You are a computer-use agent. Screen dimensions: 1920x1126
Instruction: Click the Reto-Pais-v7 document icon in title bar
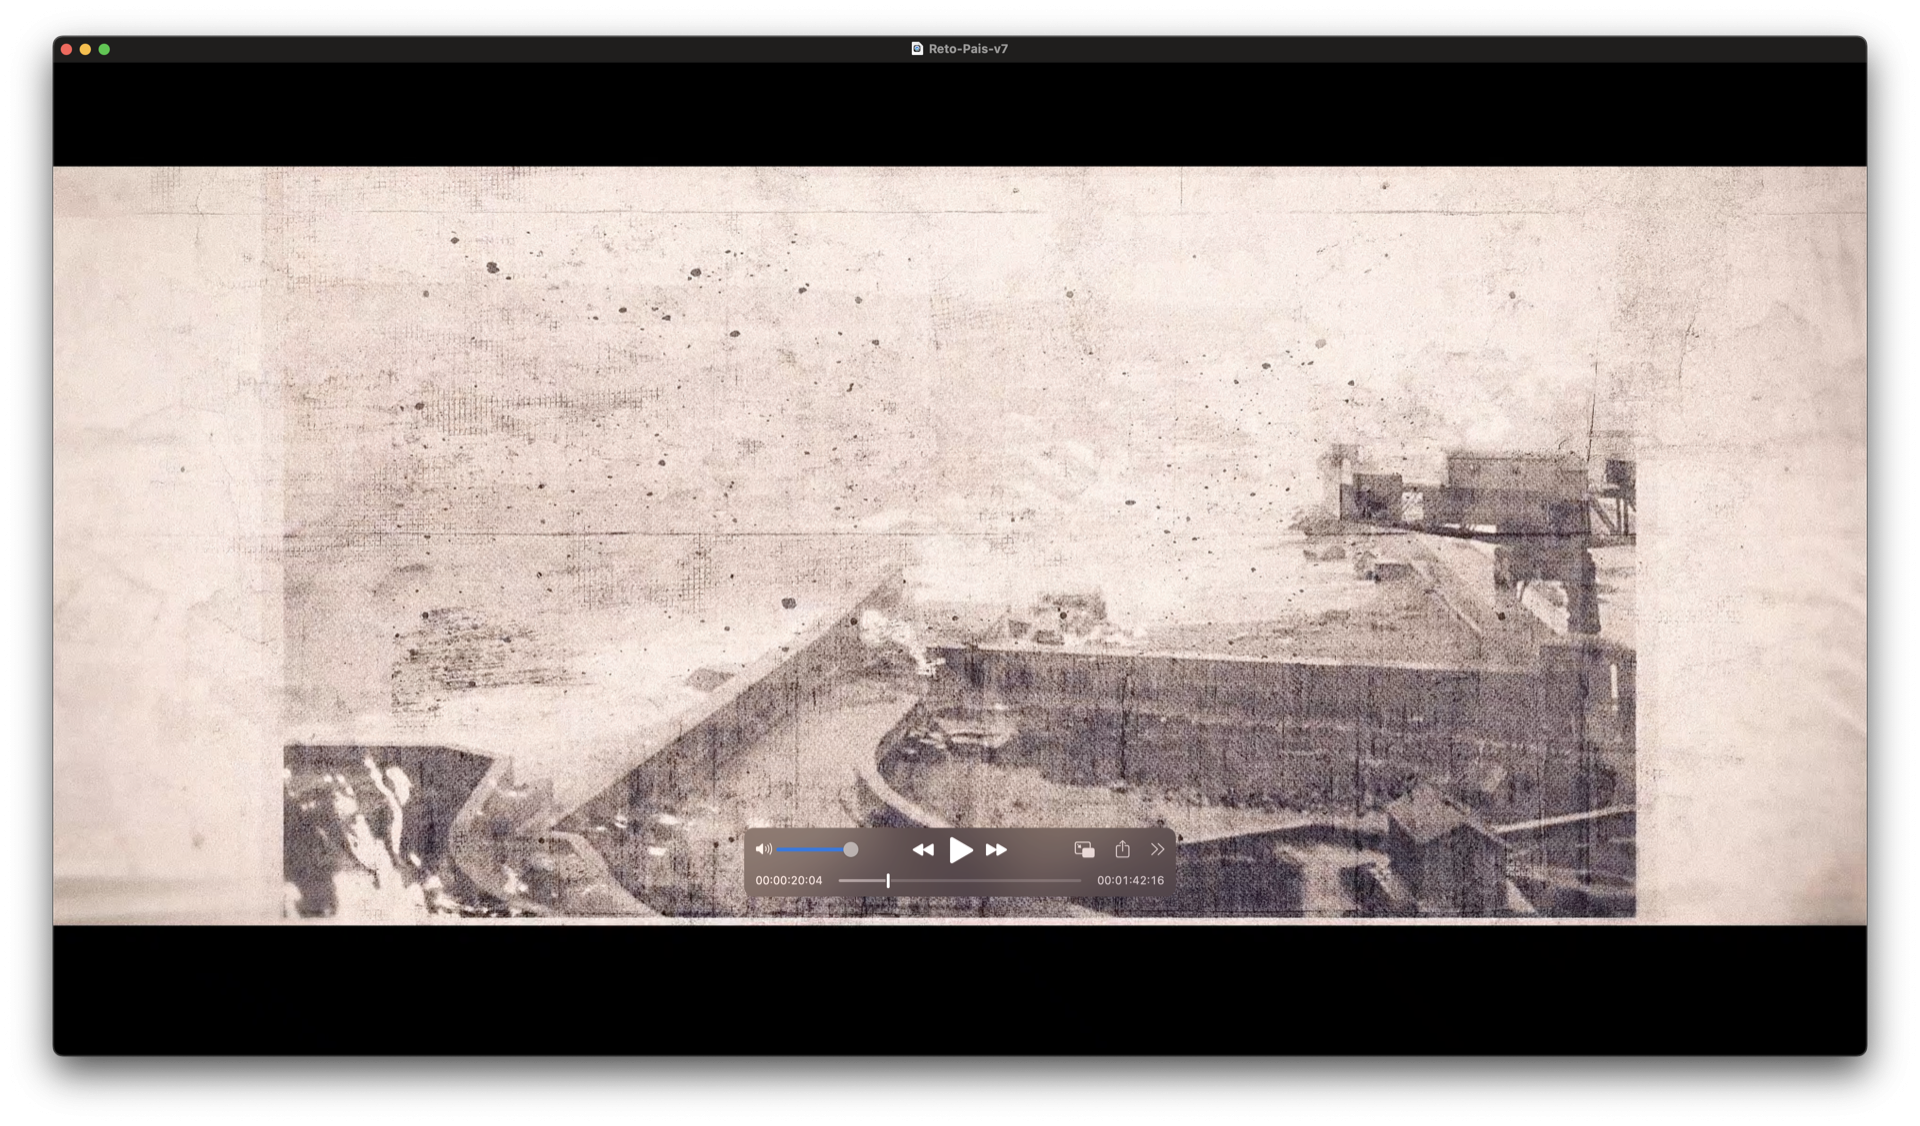[x=917, y=48]
